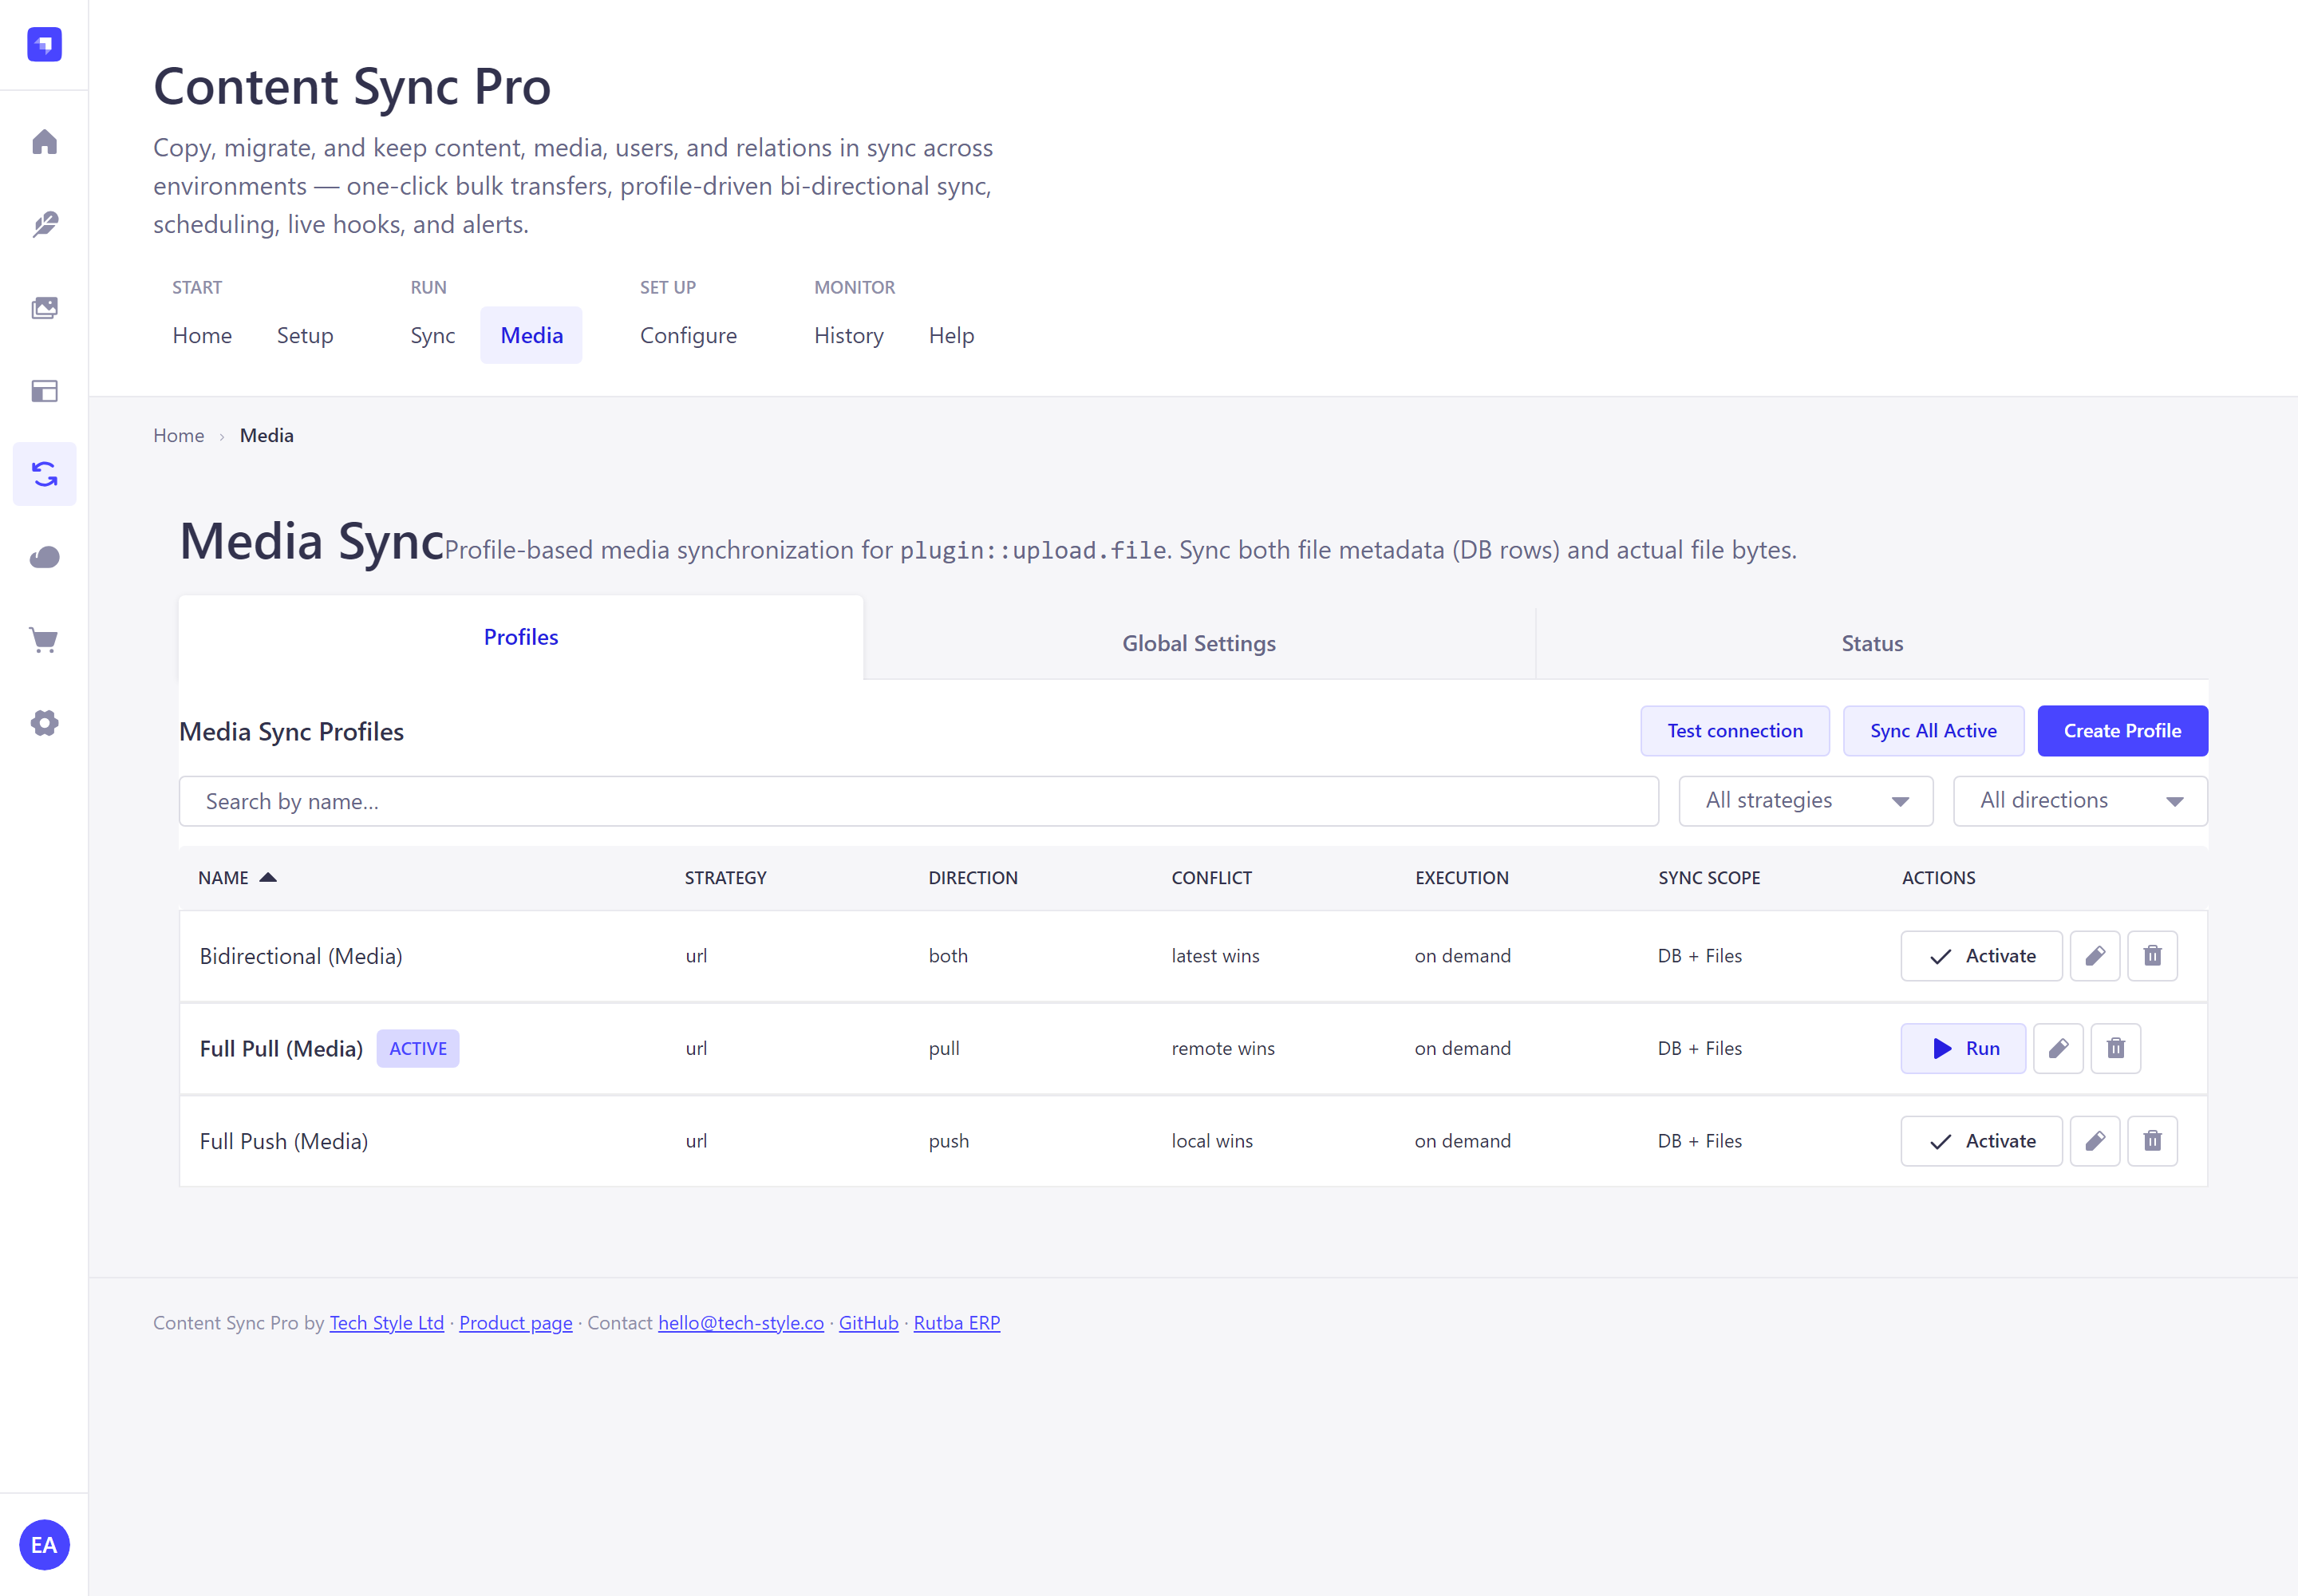Click the CONFLICT column header
Image resolution: width=2298 pixels, height=1596 pixels.
(x=1212, y=877)
